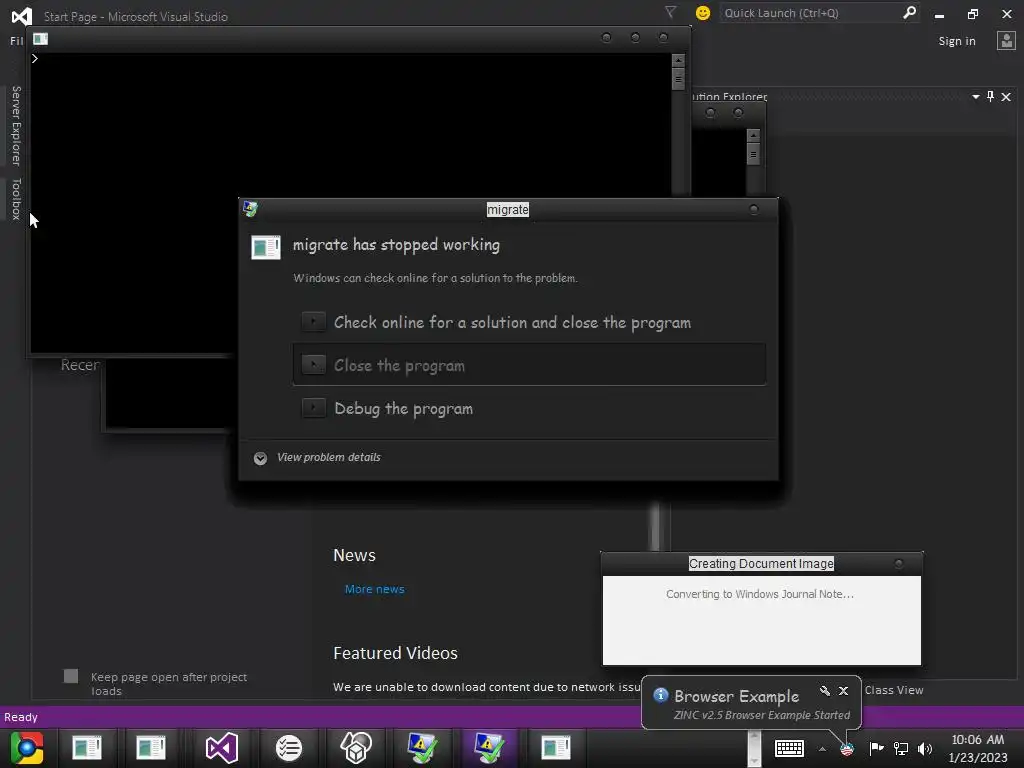The height and width of the screenshot is (768, 1024).
Task: Open the File menu
Action: point(16,41)
